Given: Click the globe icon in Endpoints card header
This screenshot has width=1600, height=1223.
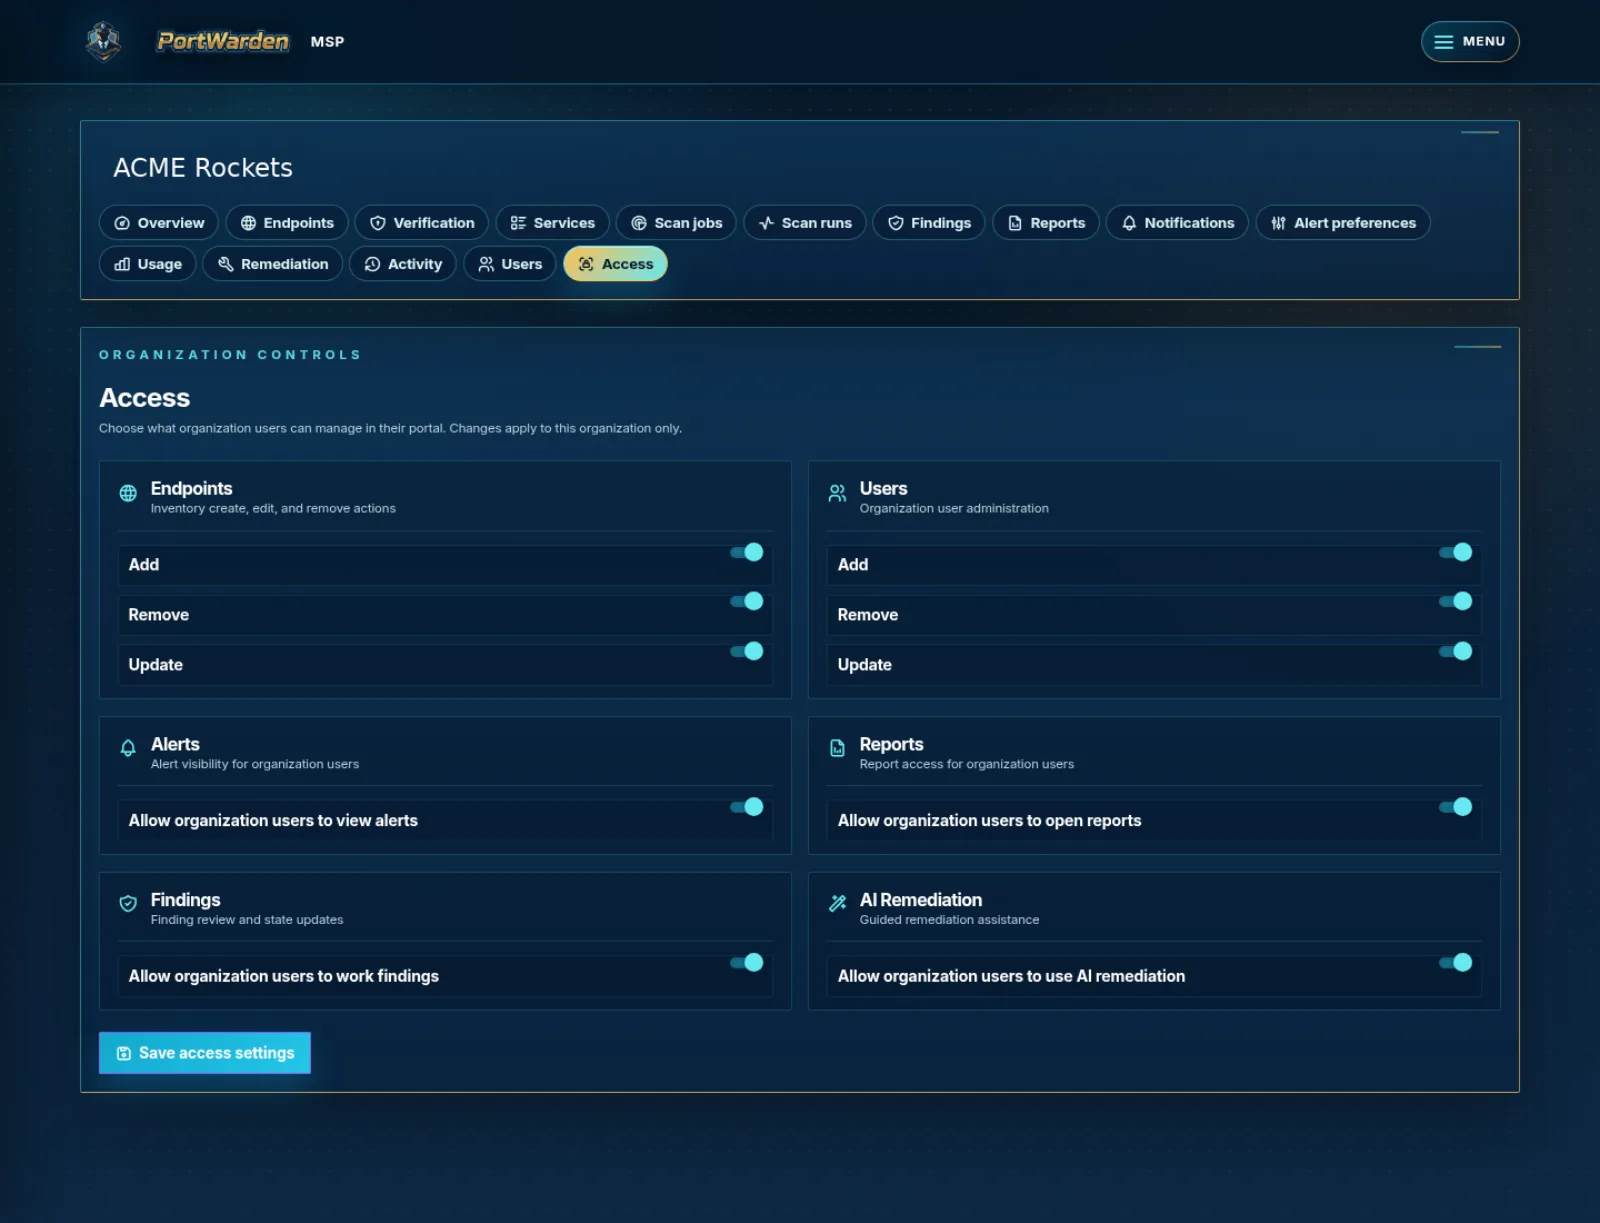Looking at the screenshot, I should coord(128,493).
